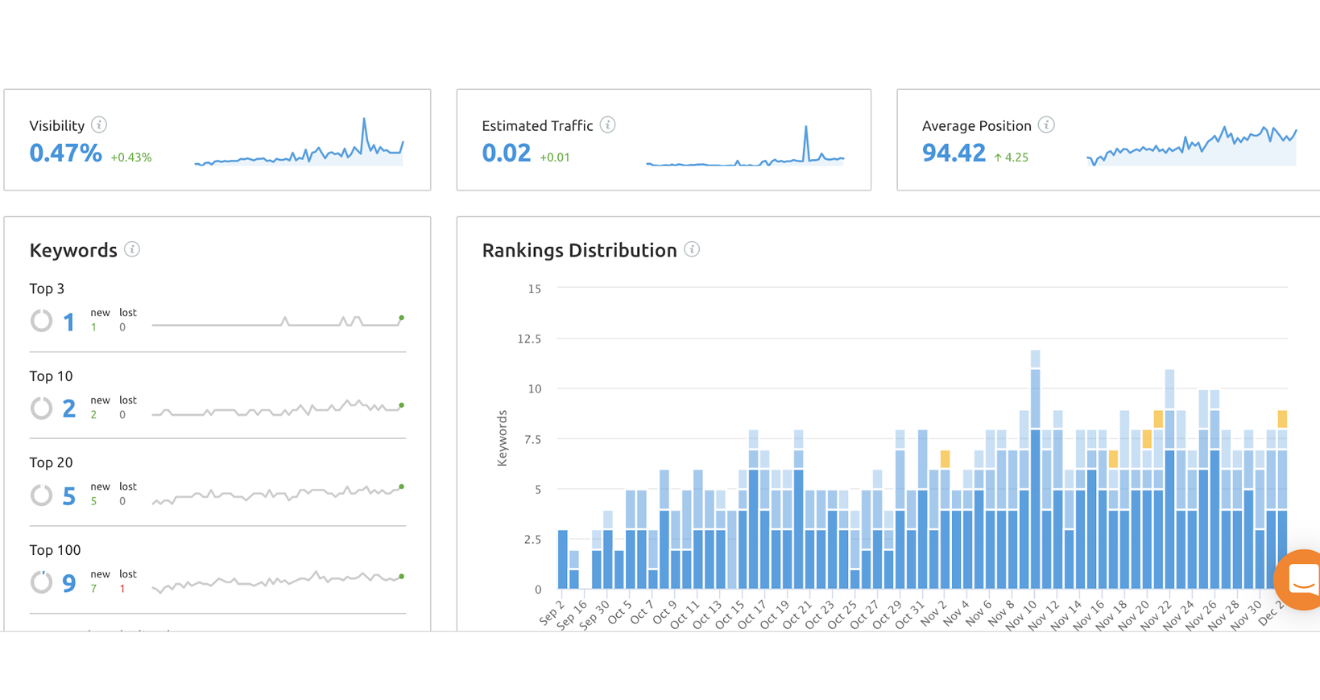1320x700 pixels.
Task: Click the Top 20 keyword count 5
Action: click(69, 496)
